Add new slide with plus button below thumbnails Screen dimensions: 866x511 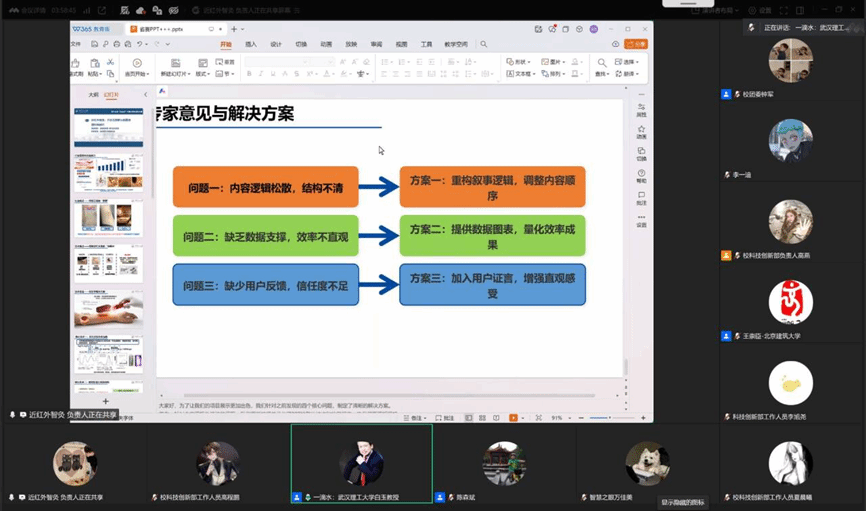pyautogui.click(x=105, y=401)
